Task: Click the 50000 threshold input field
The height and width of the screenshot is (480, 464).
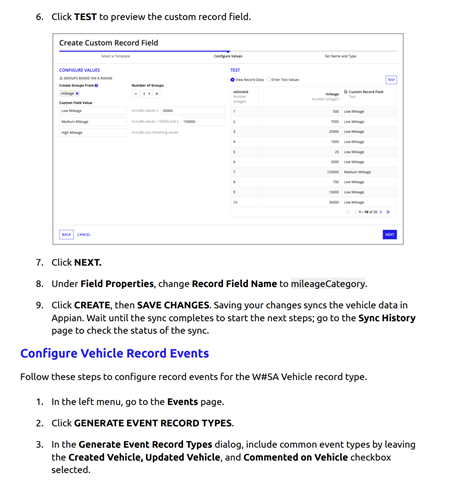Action: (193, 111)
